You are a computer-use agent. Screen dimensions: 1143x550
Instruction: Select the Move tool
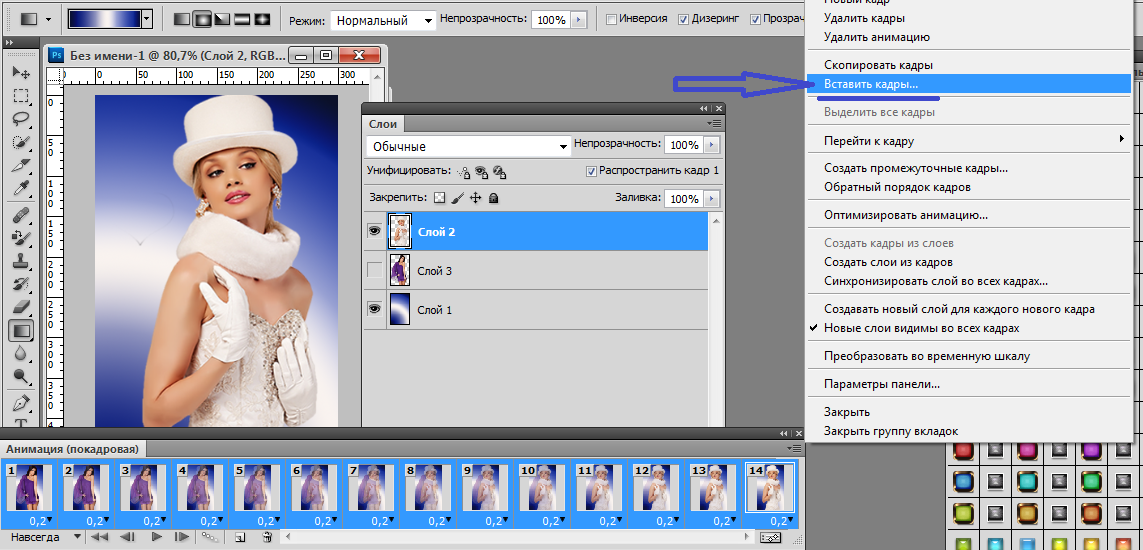[20, 73]
